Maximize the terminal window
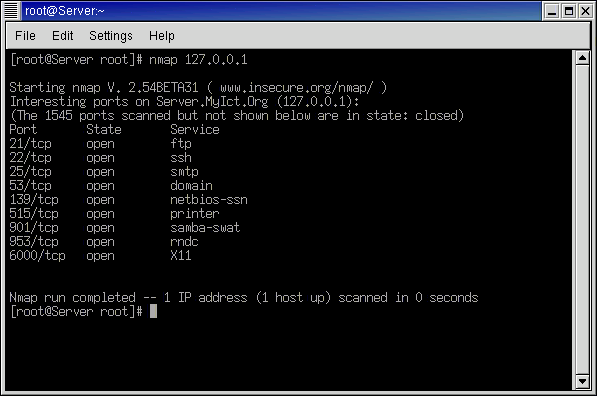 point(568,11)
